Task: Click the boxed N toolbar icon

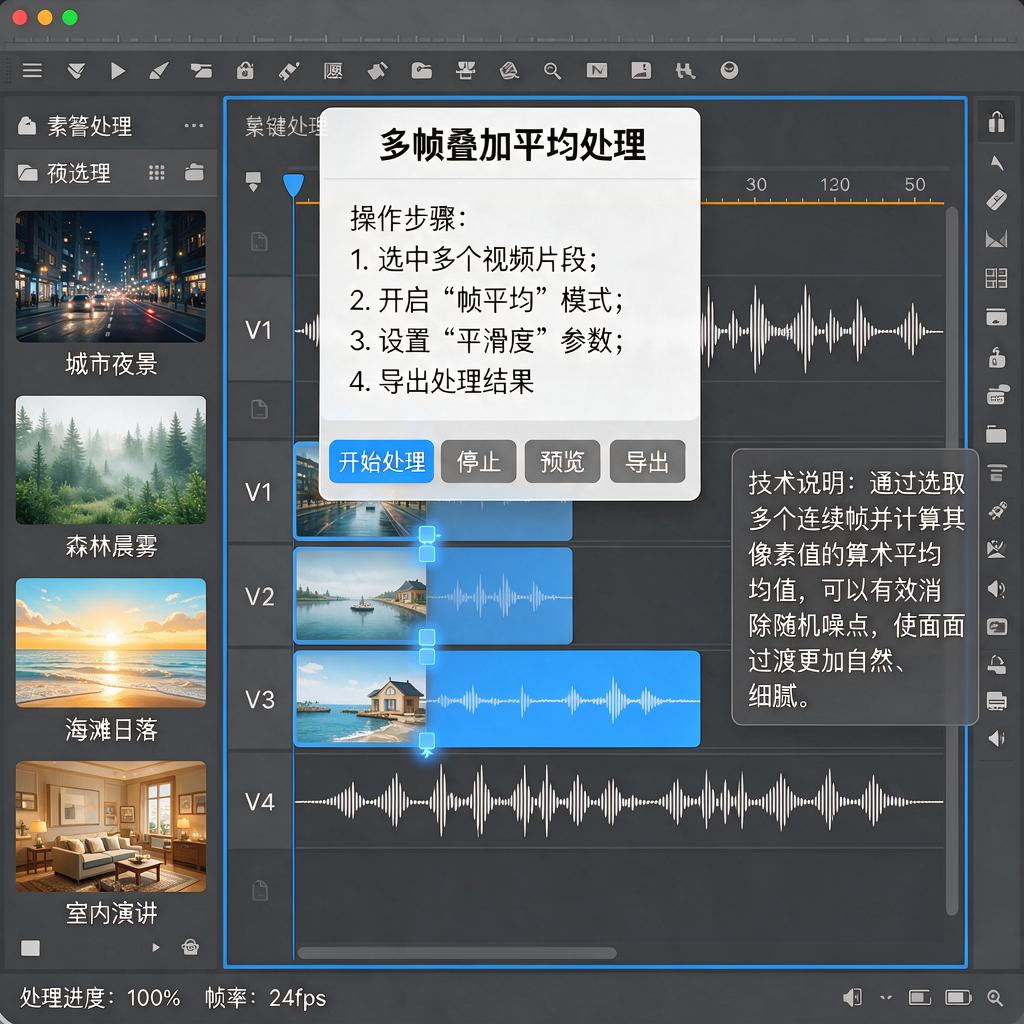Action: click(x=597, y=71)
